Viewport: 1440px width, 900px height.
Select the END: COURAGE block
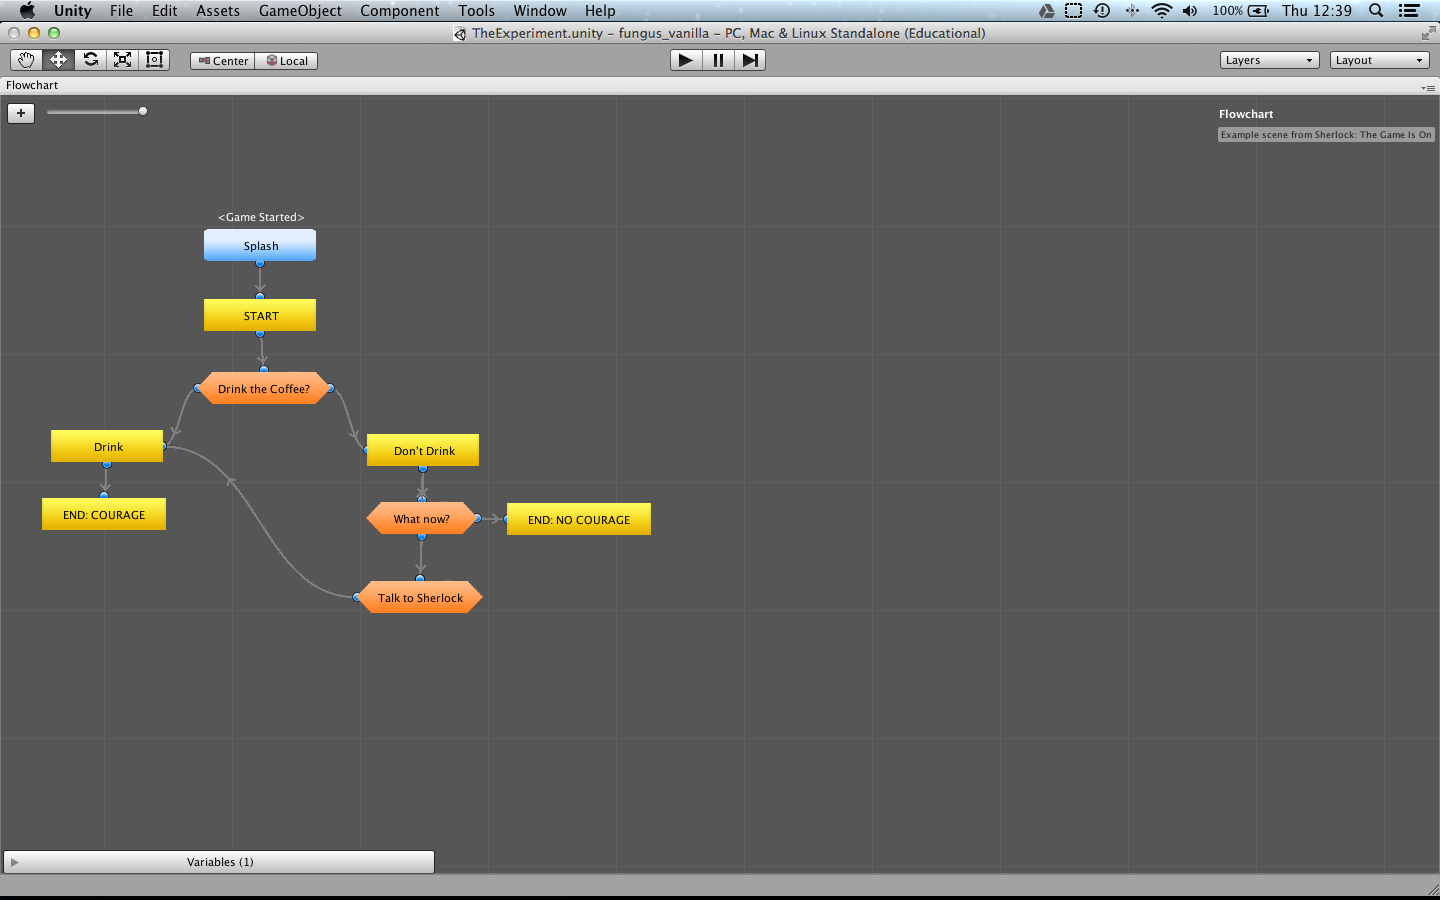pyautogui.click(x=104, y=514)
